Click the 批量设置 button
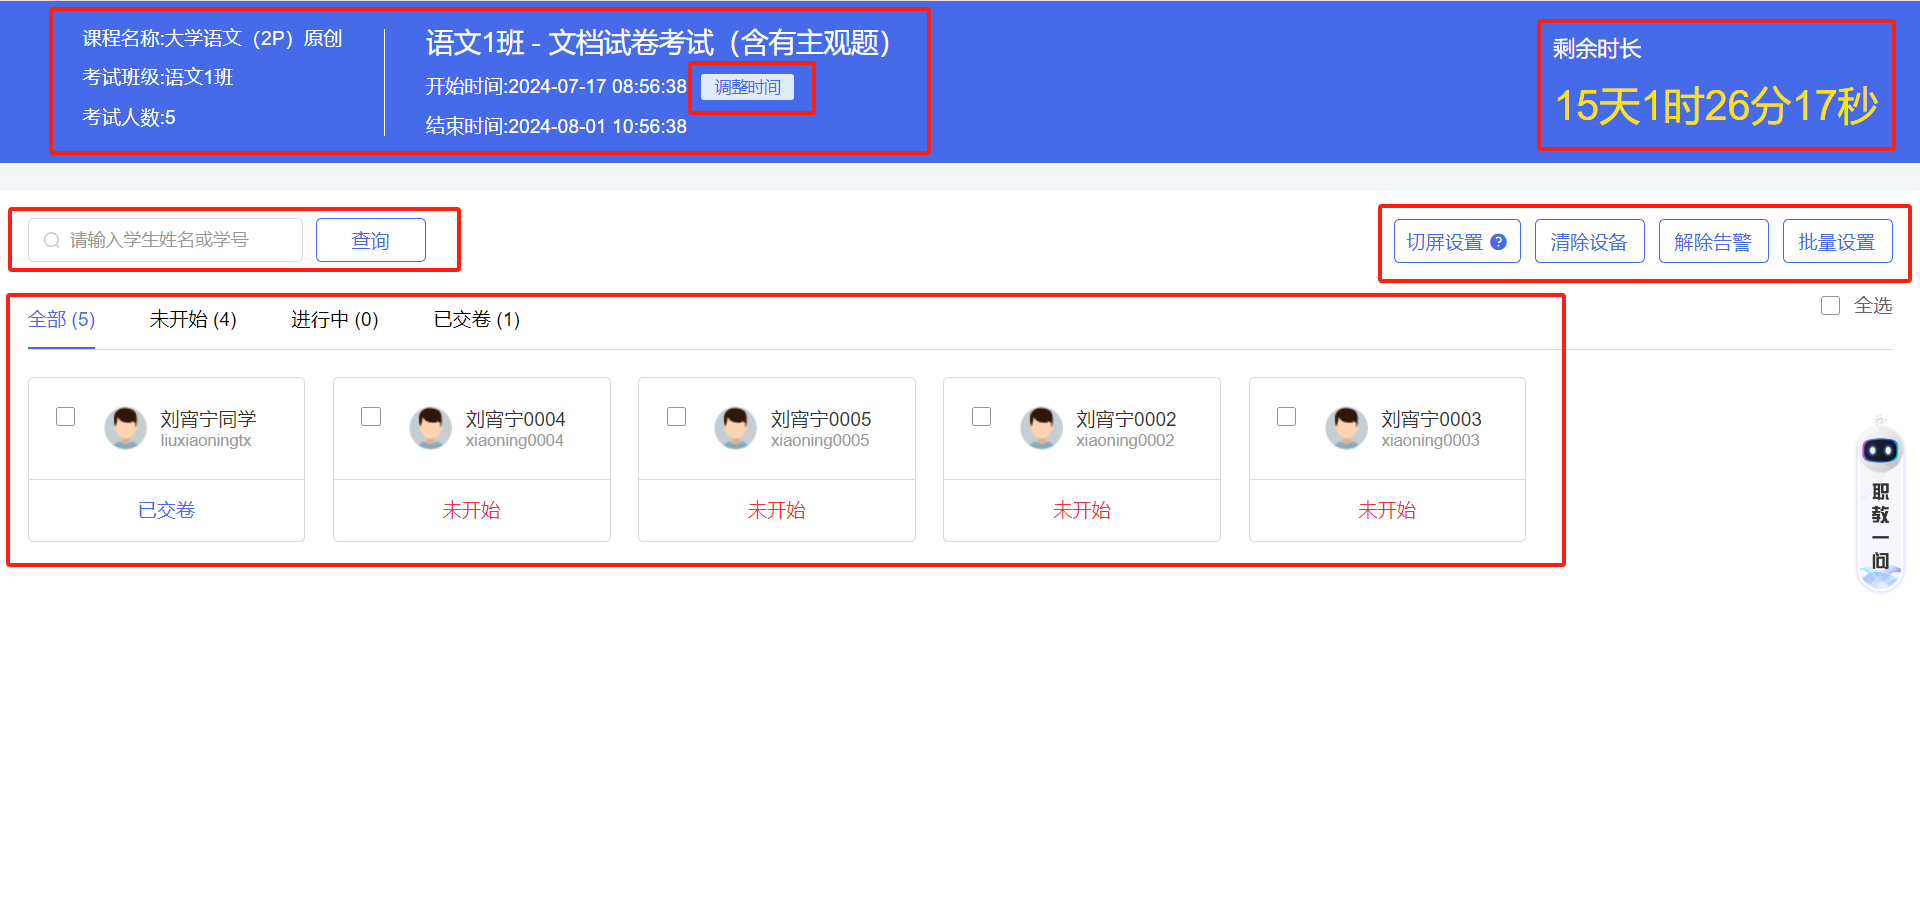The image size is (1920, 912). (x=1838, y=240)
